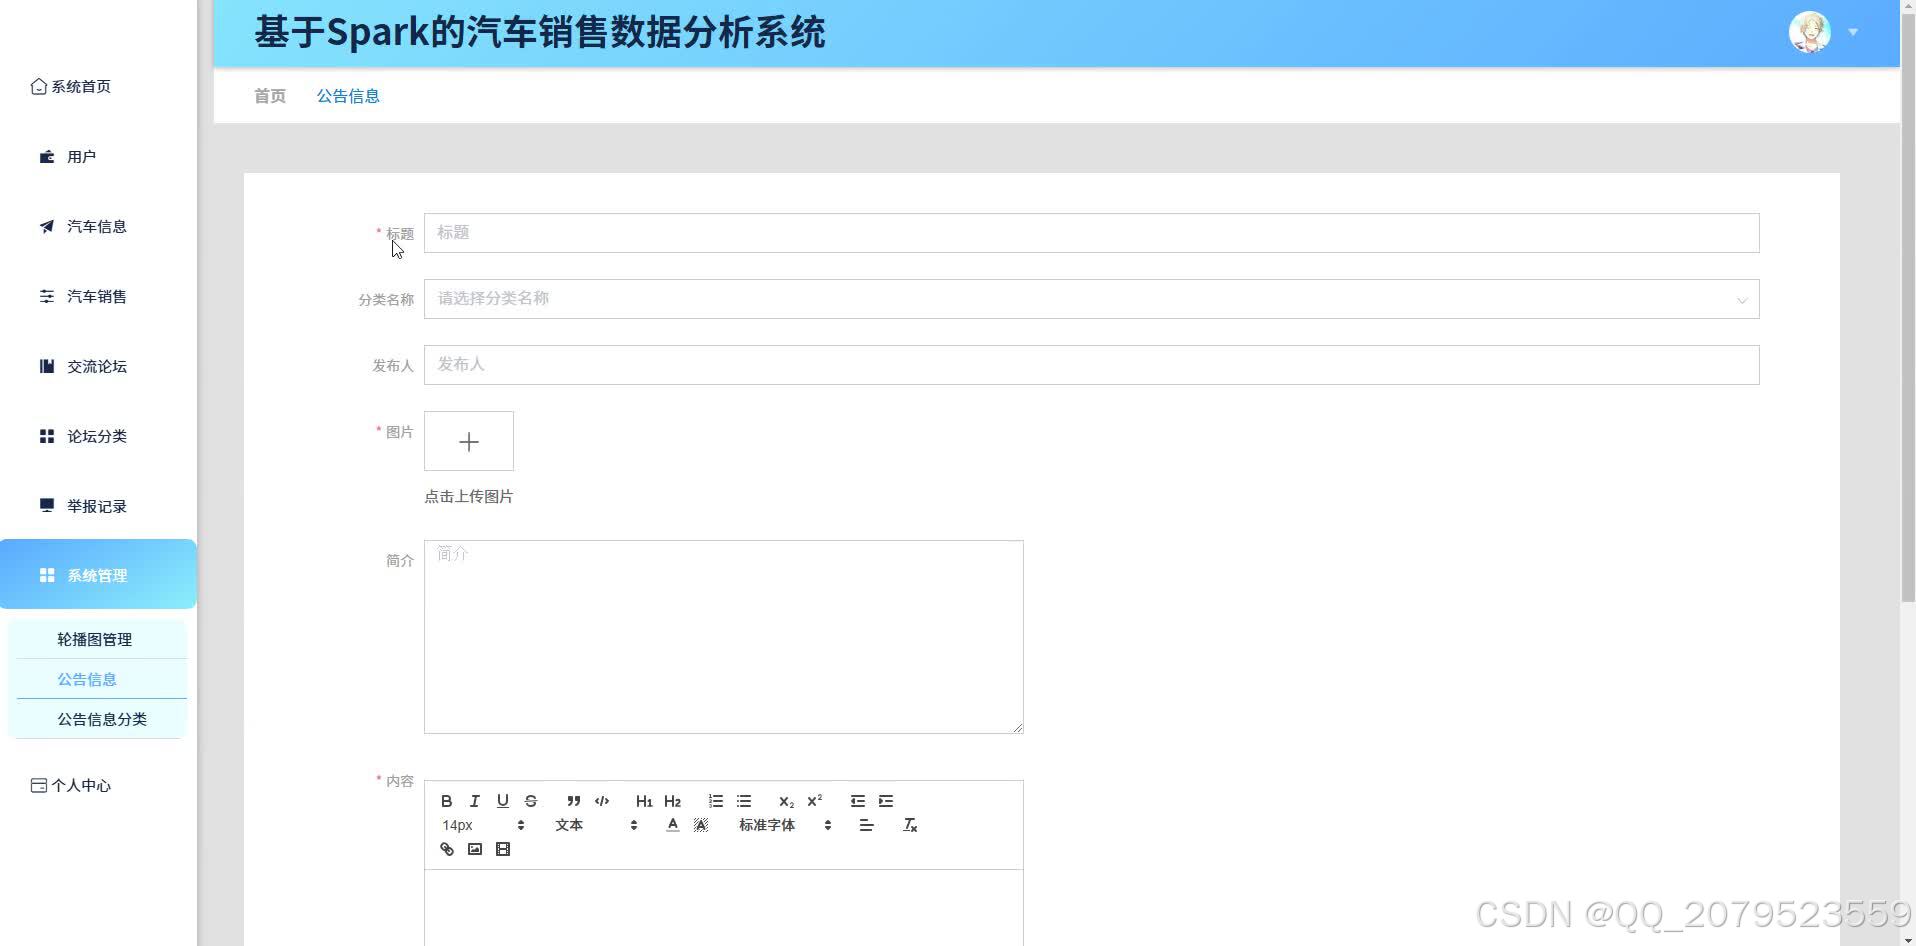The width and height of the screenshot is (1916, 946).
Task: Click the 首页 breadcrumb link
Action: [x=270, y=96]
